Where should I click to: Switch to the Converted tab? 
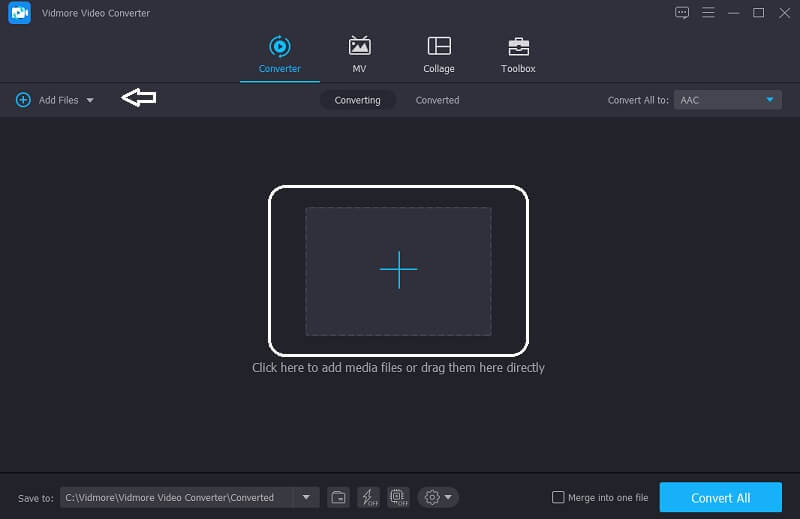pos(437,100)
